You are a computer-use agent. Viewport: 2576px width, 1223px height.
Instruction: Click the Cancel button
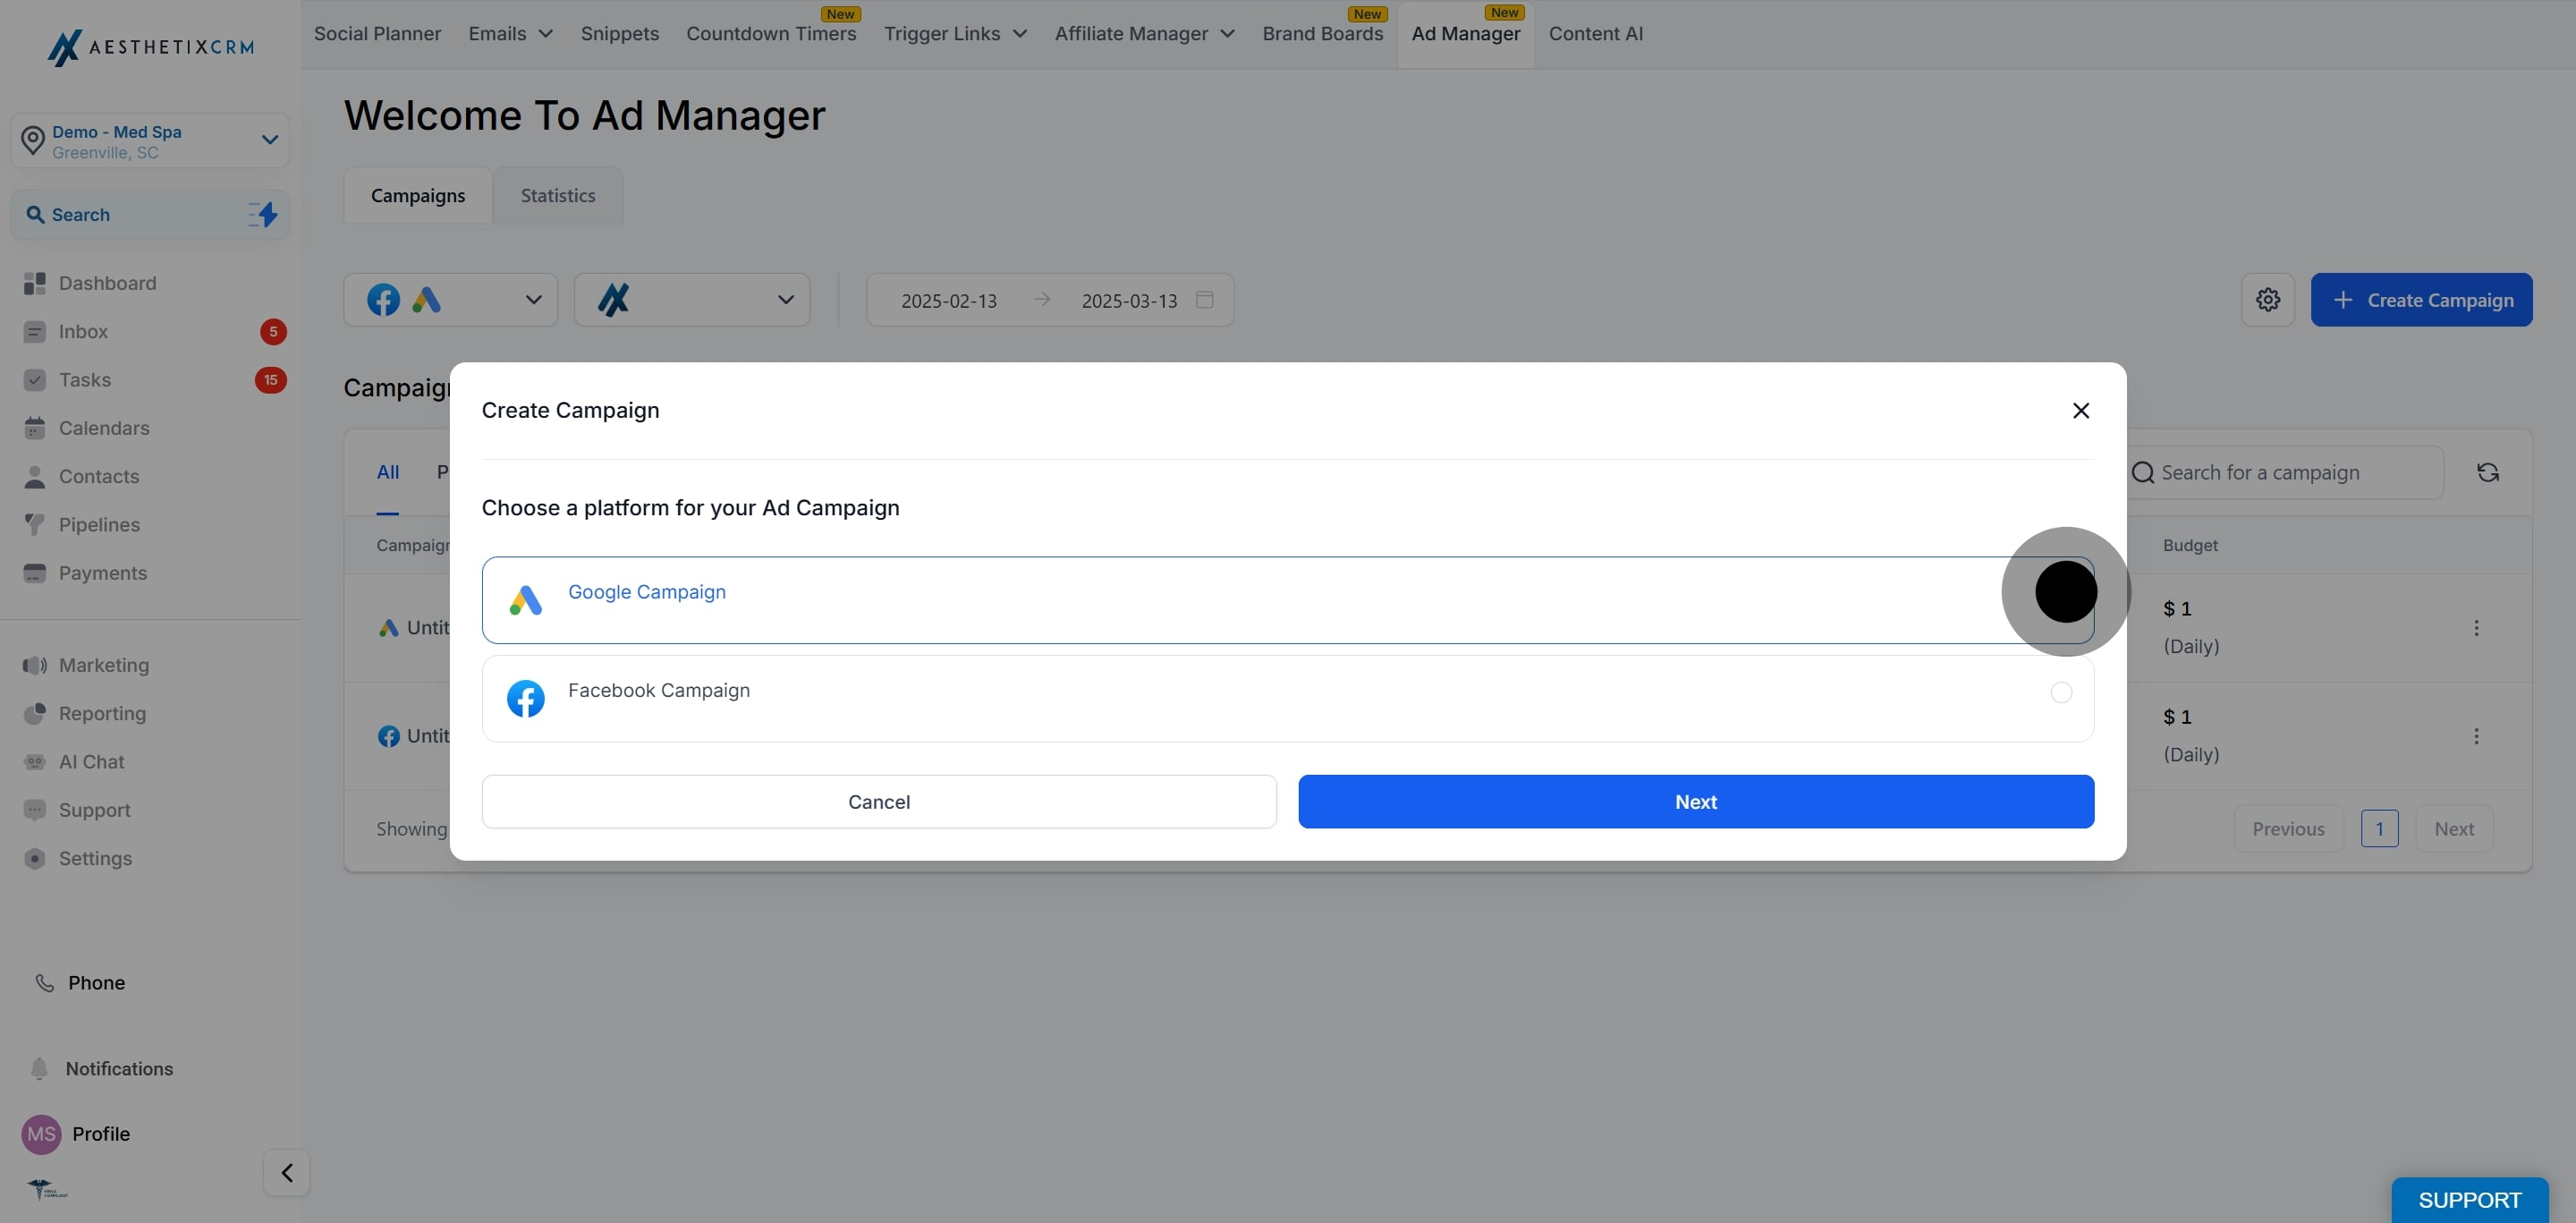879,801
